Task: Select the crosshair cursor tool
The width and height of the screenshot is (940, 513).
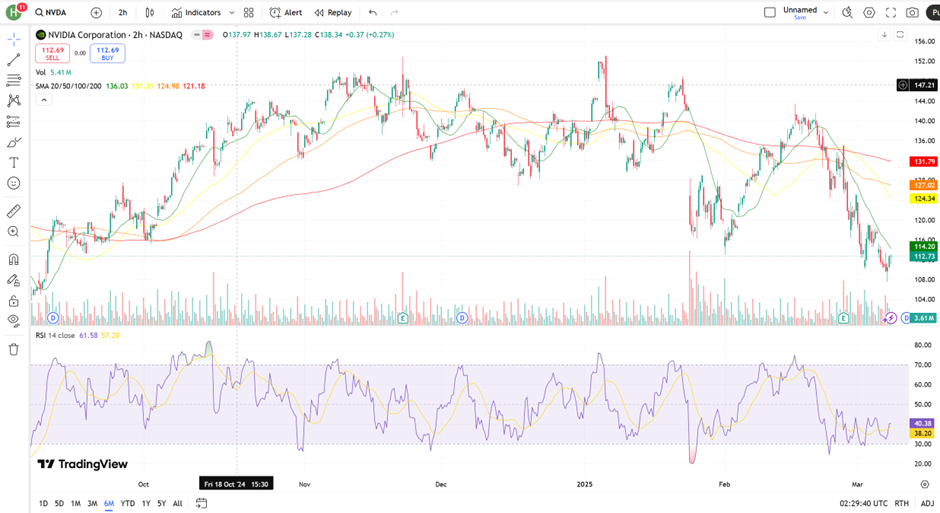Action: (x=14, y=40)
